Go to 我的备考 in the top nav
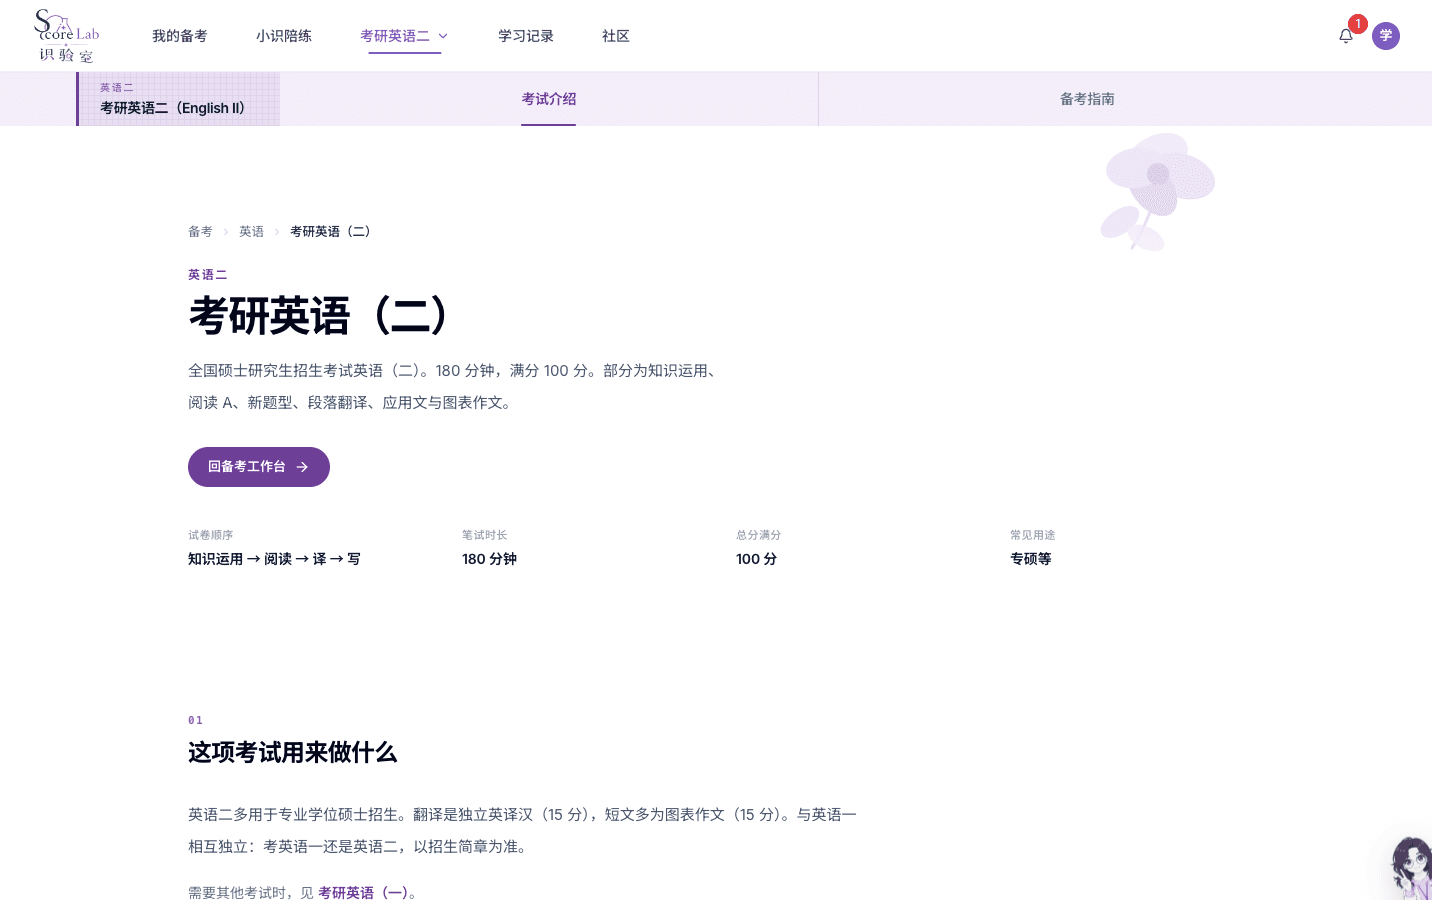 [x=180, y=36]
